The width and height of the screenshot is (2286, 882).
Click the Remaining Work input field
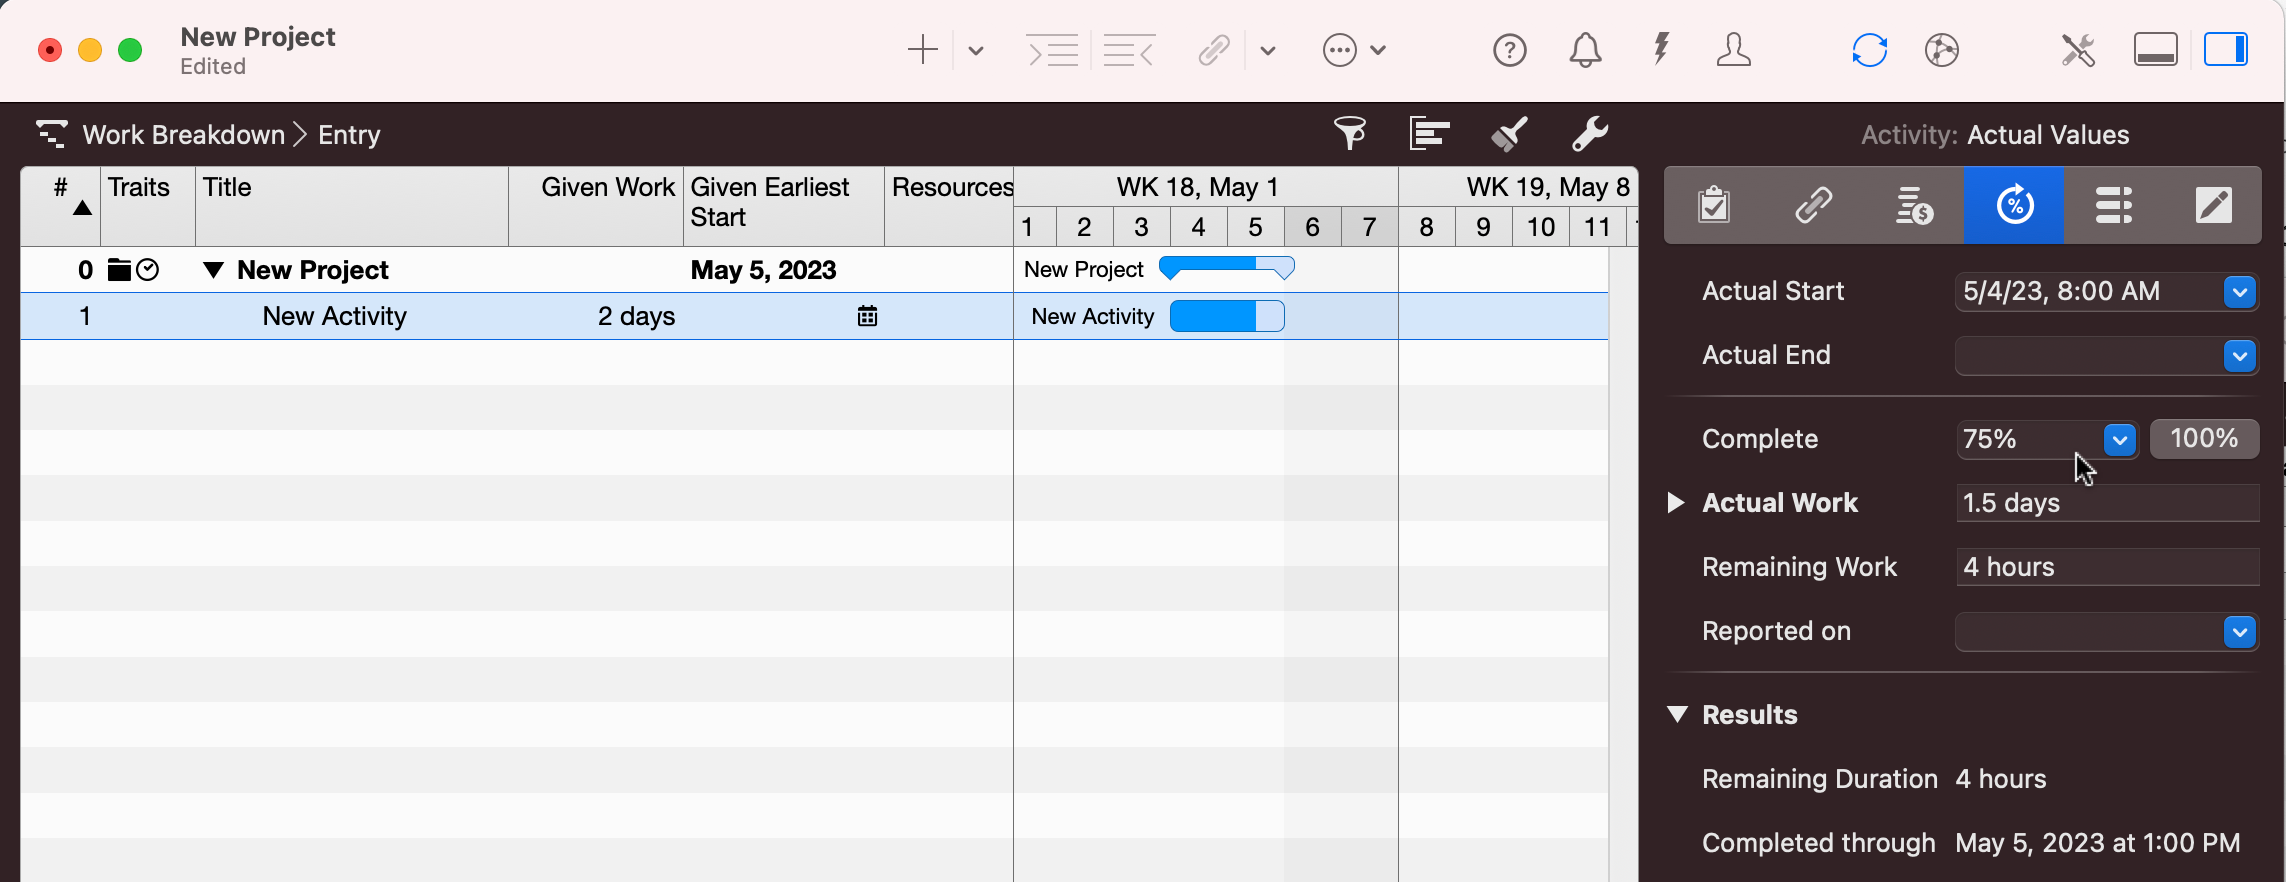pyautogui.click(x=2106, y=567)
